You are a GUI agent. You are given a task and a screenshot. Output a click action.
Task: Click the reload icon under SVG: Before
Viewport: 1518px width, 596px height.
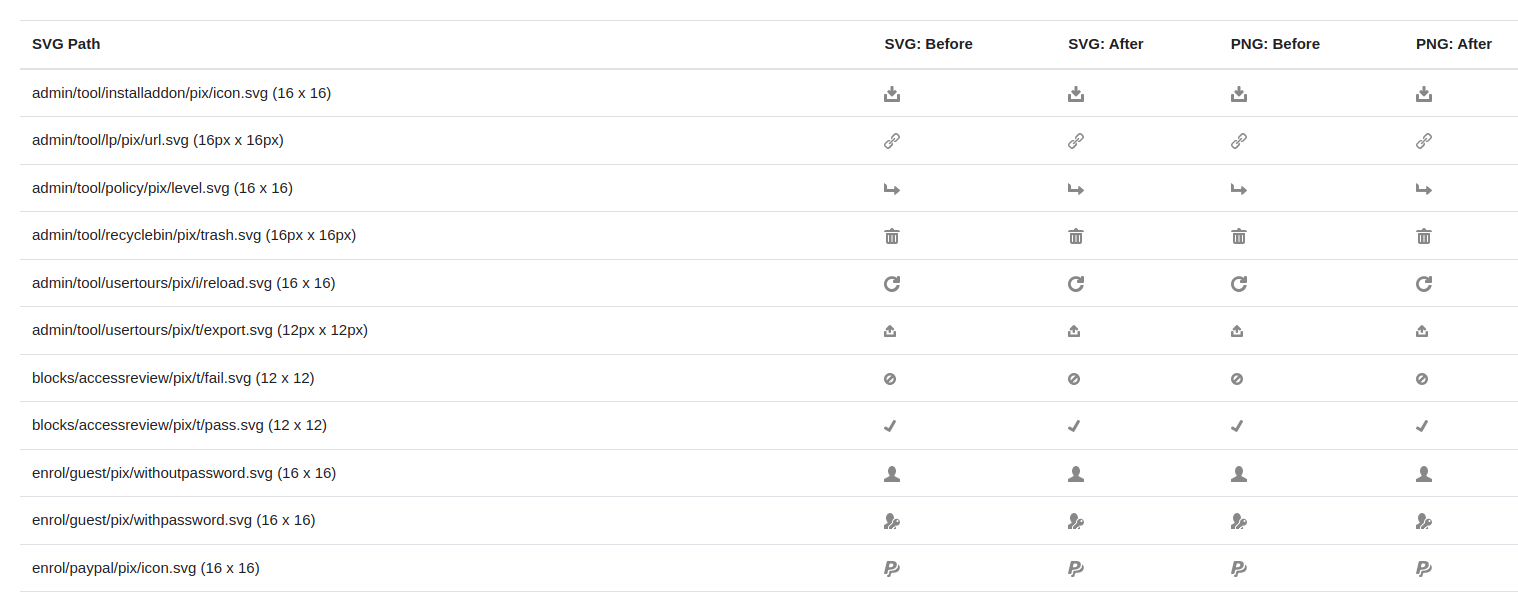[x=892, y=283]
